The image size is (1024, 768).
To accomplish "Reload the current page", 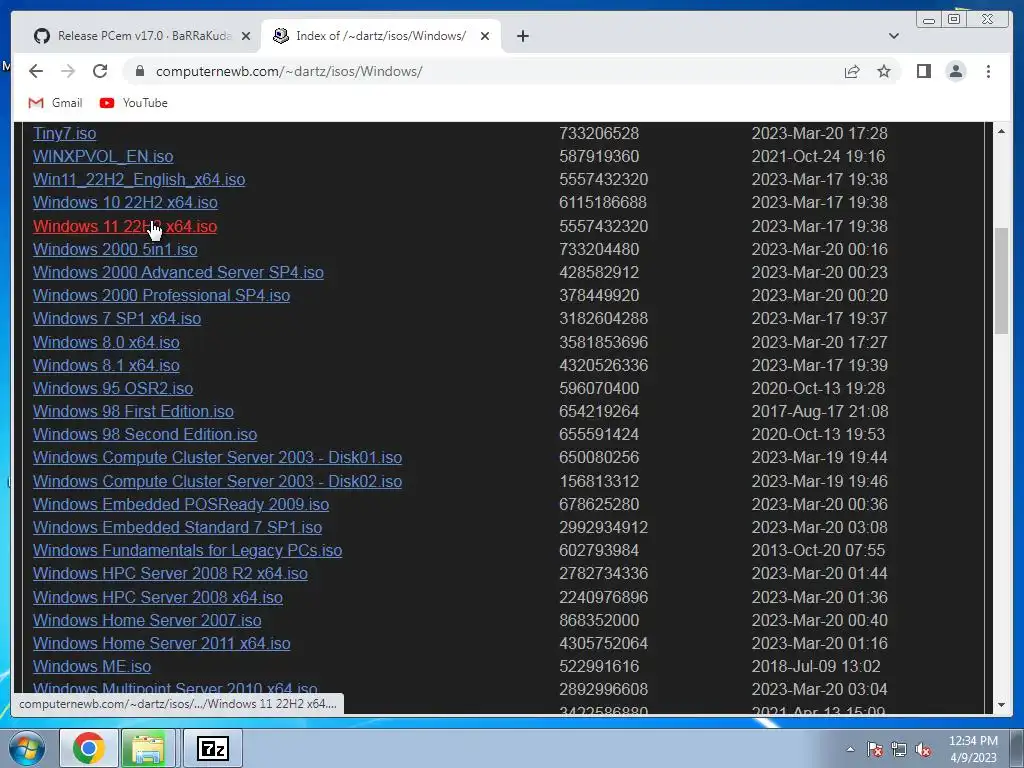I will tap(100, 71).
